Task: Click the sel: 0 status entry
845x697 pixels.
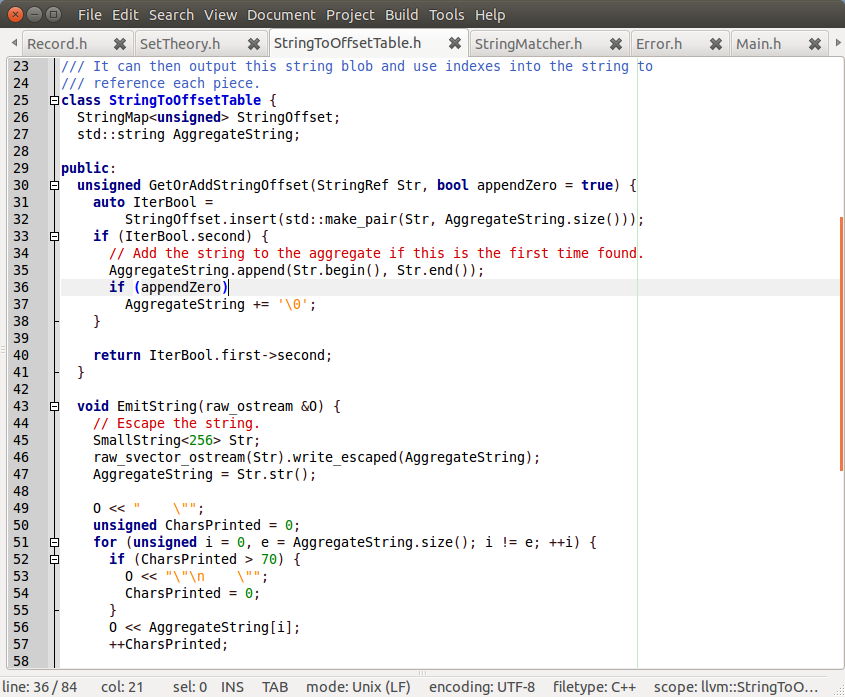Action: click(190, 687)
